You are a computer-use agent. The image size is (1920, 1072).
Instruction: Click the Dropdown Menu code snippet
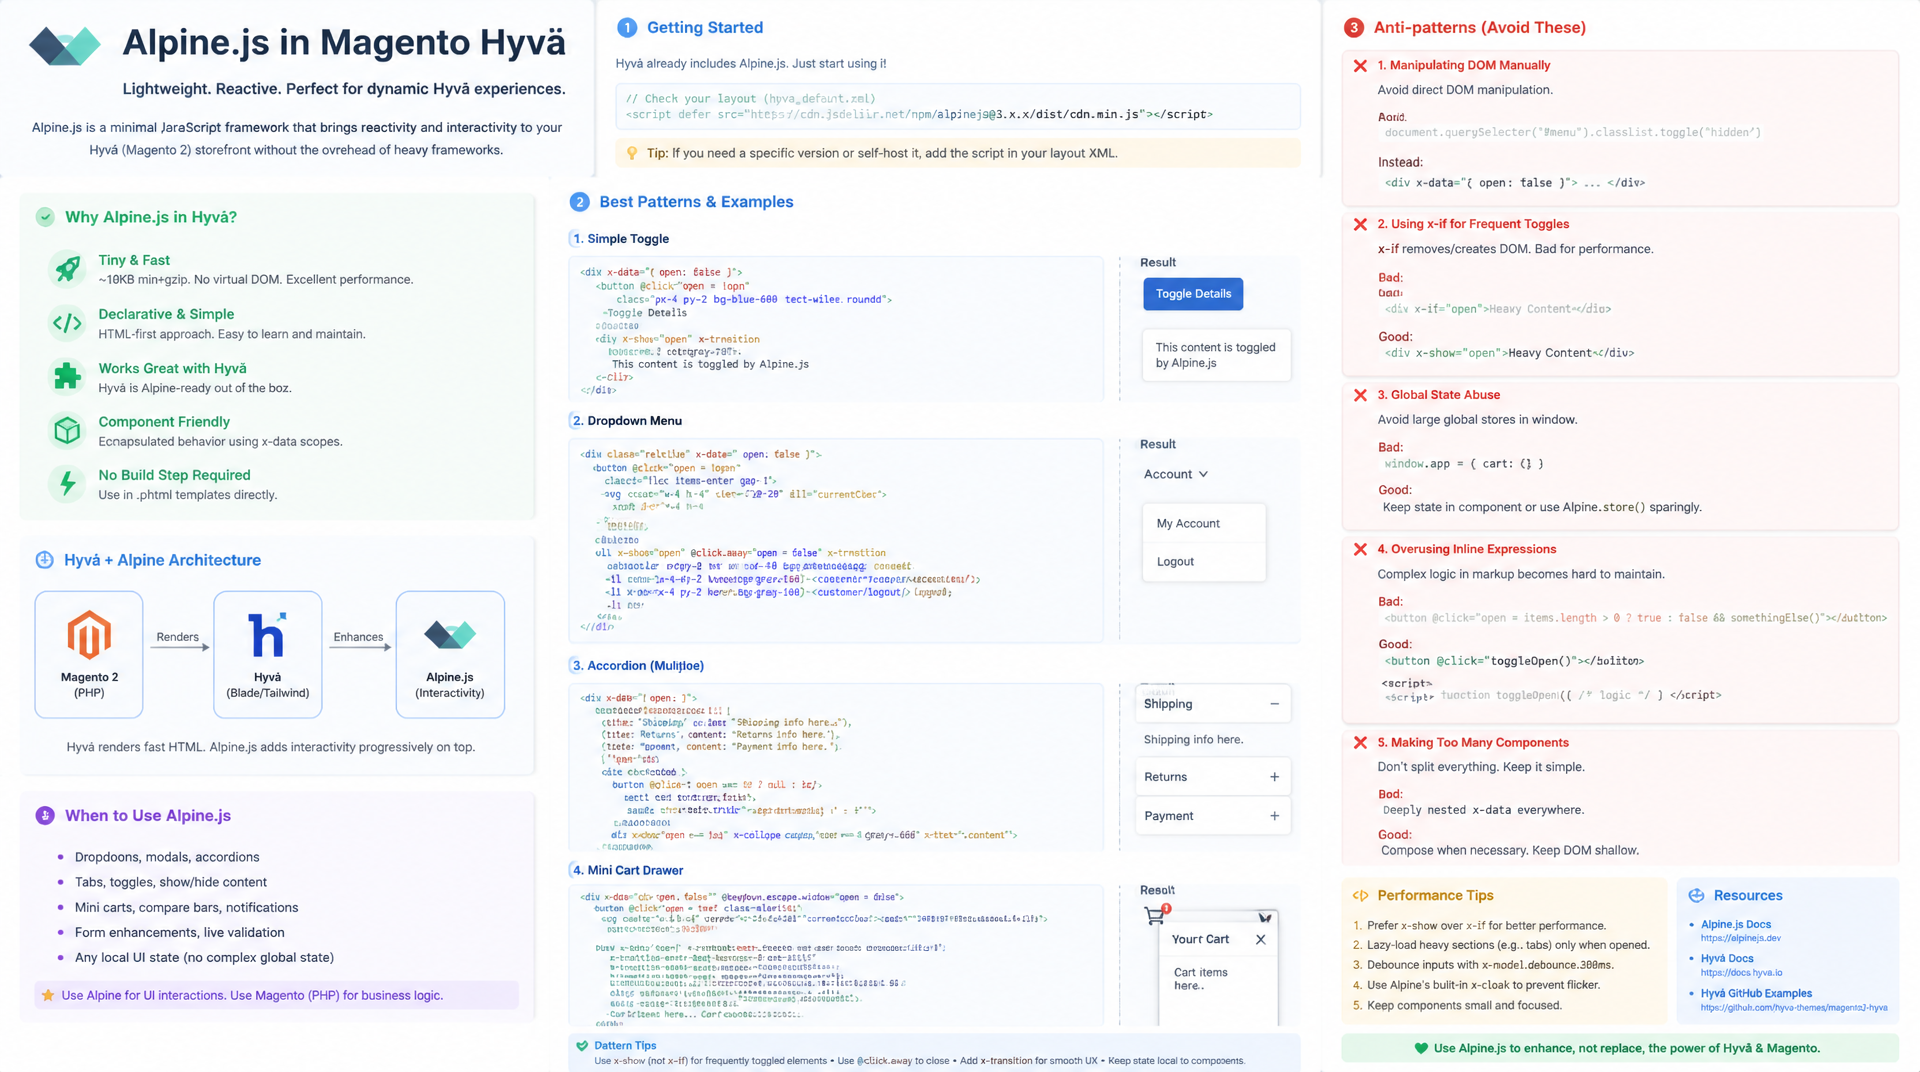tap(836, 540)
